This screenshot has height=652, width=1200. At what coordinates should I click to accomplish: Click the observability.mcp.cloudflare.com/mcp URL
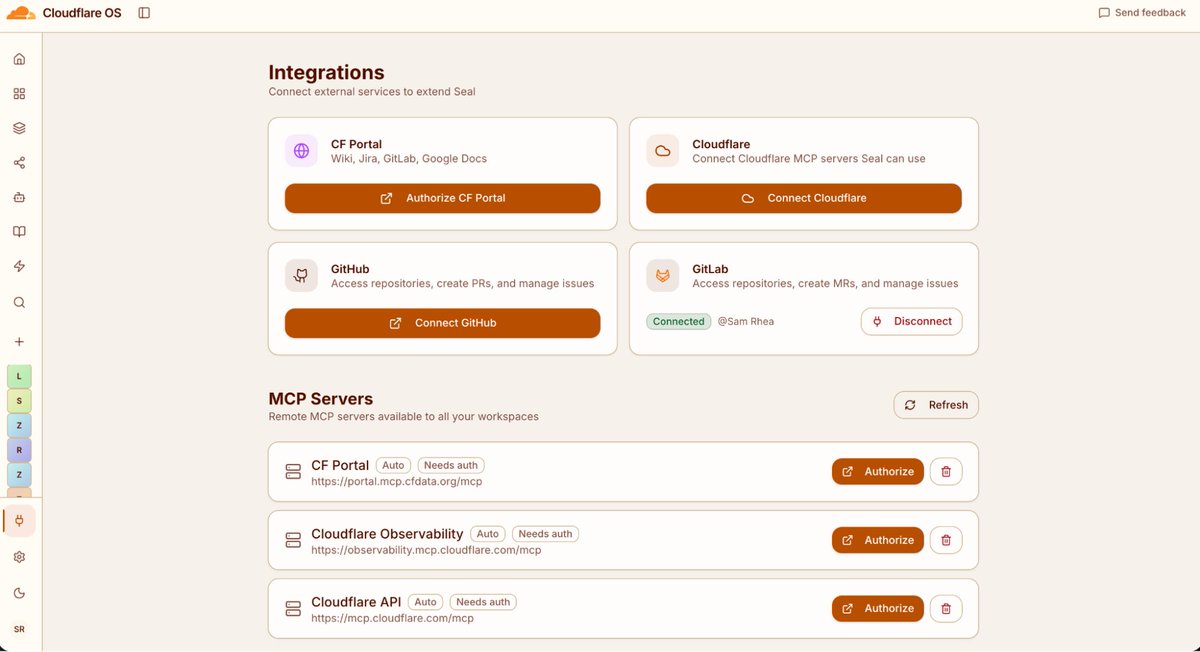tap(426, 550)
